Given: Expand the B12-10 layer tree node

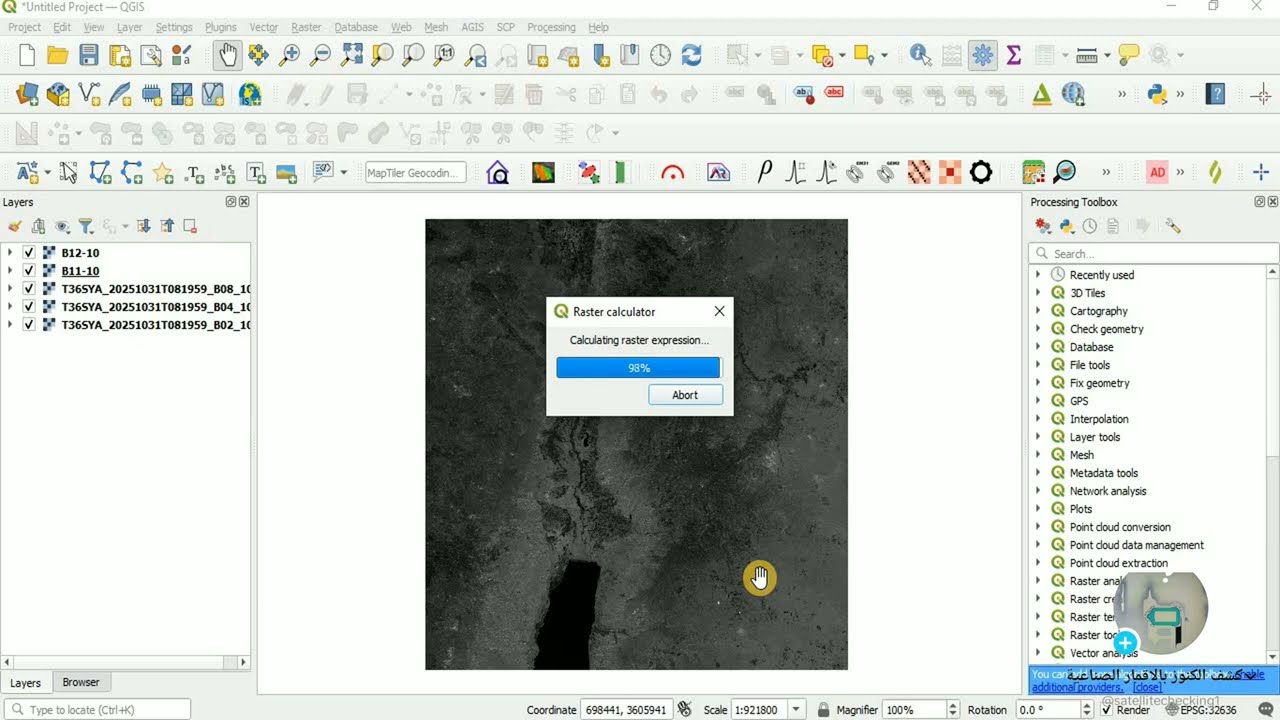Looking at the screenshot, I should coord(10,253).
